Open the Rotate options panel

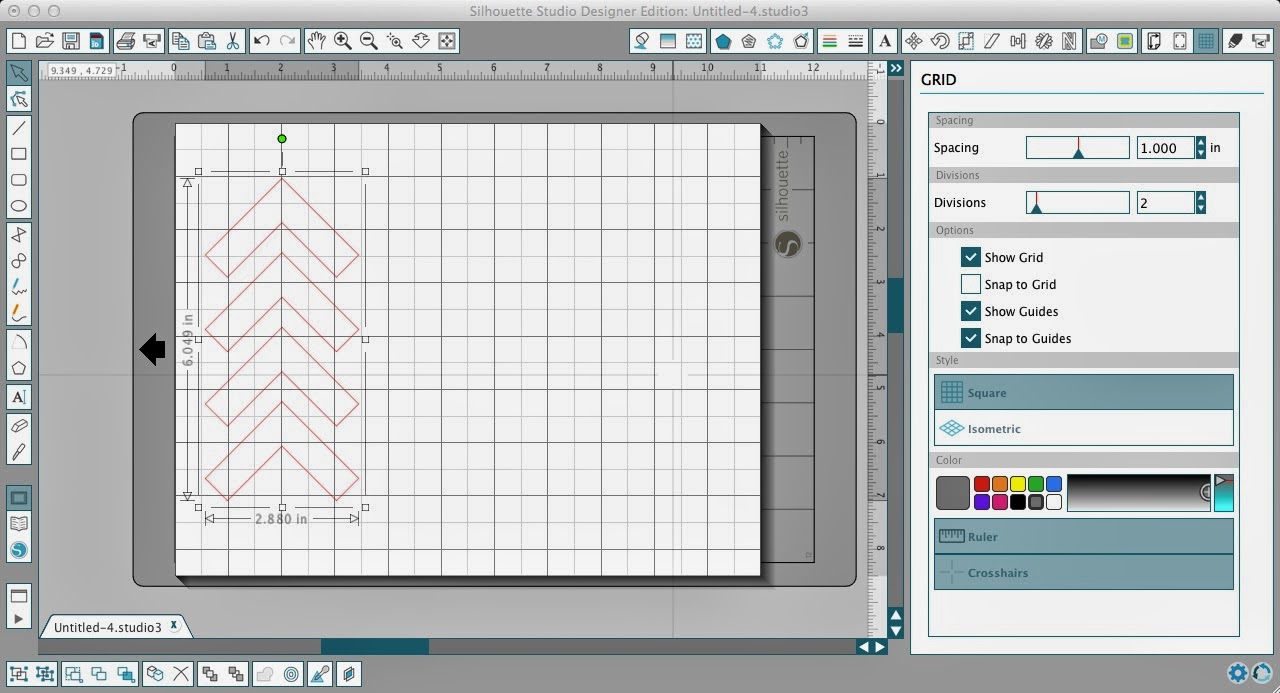(x=939, y=40)
